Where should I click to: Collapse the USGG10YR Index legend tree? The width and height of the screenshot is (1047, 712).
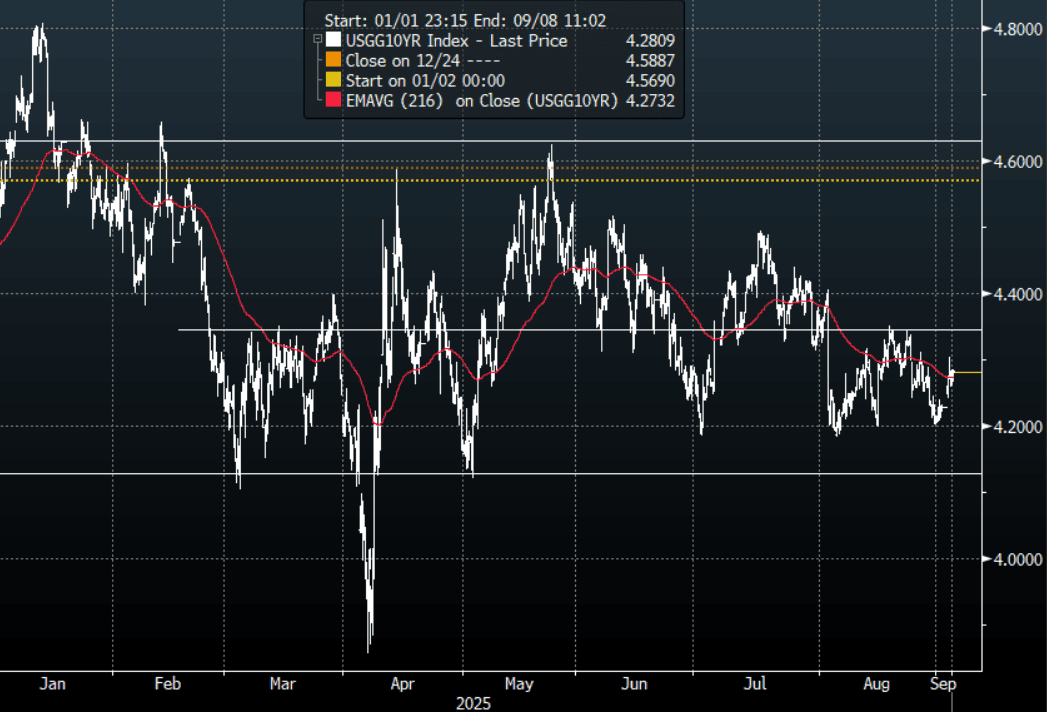click(x=317, y=41)
